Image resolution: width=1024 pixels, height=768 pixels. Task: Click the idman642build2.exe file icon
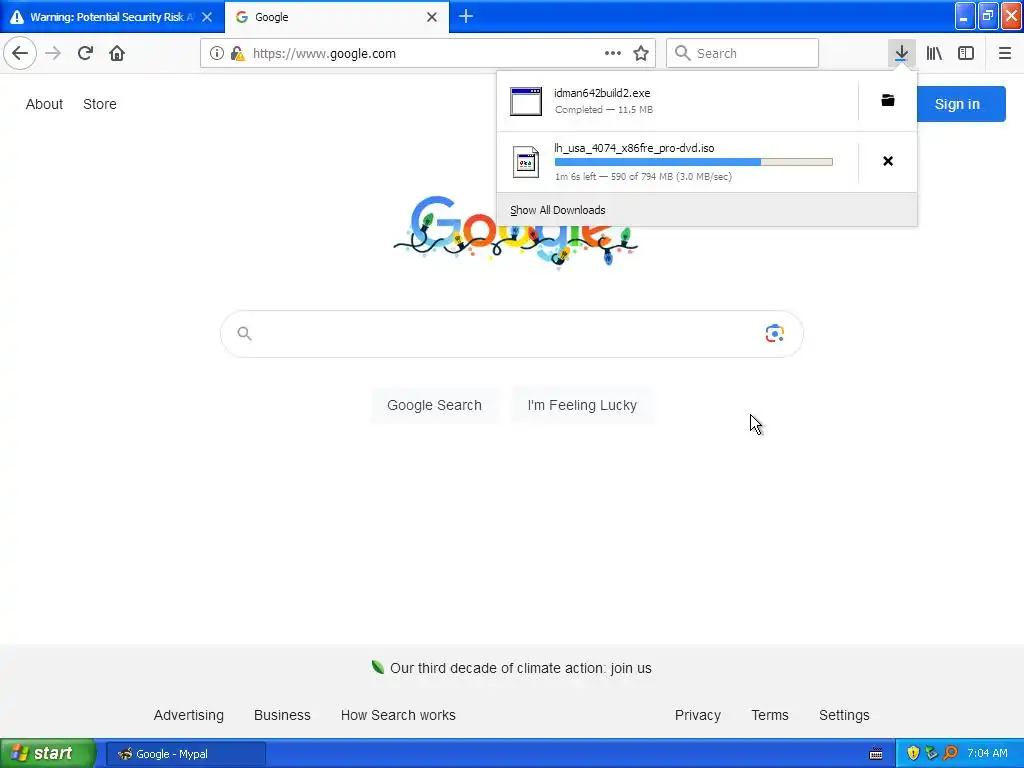point(526,101)
